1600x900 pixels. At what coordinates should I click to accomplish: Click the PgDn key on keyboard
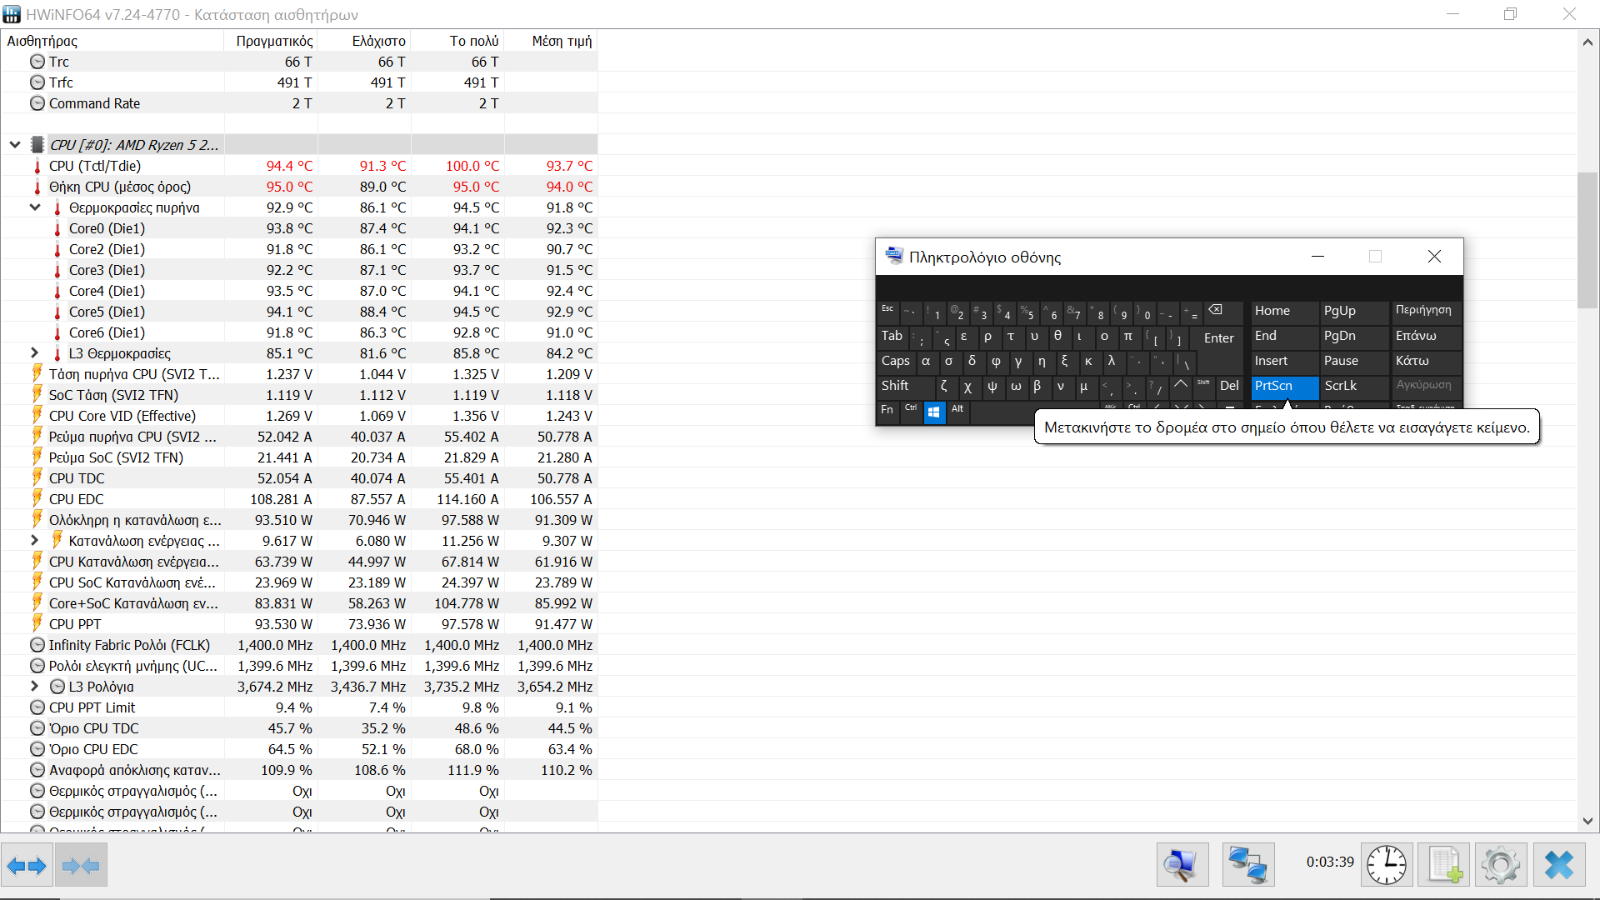click(x=1353, y=336)
